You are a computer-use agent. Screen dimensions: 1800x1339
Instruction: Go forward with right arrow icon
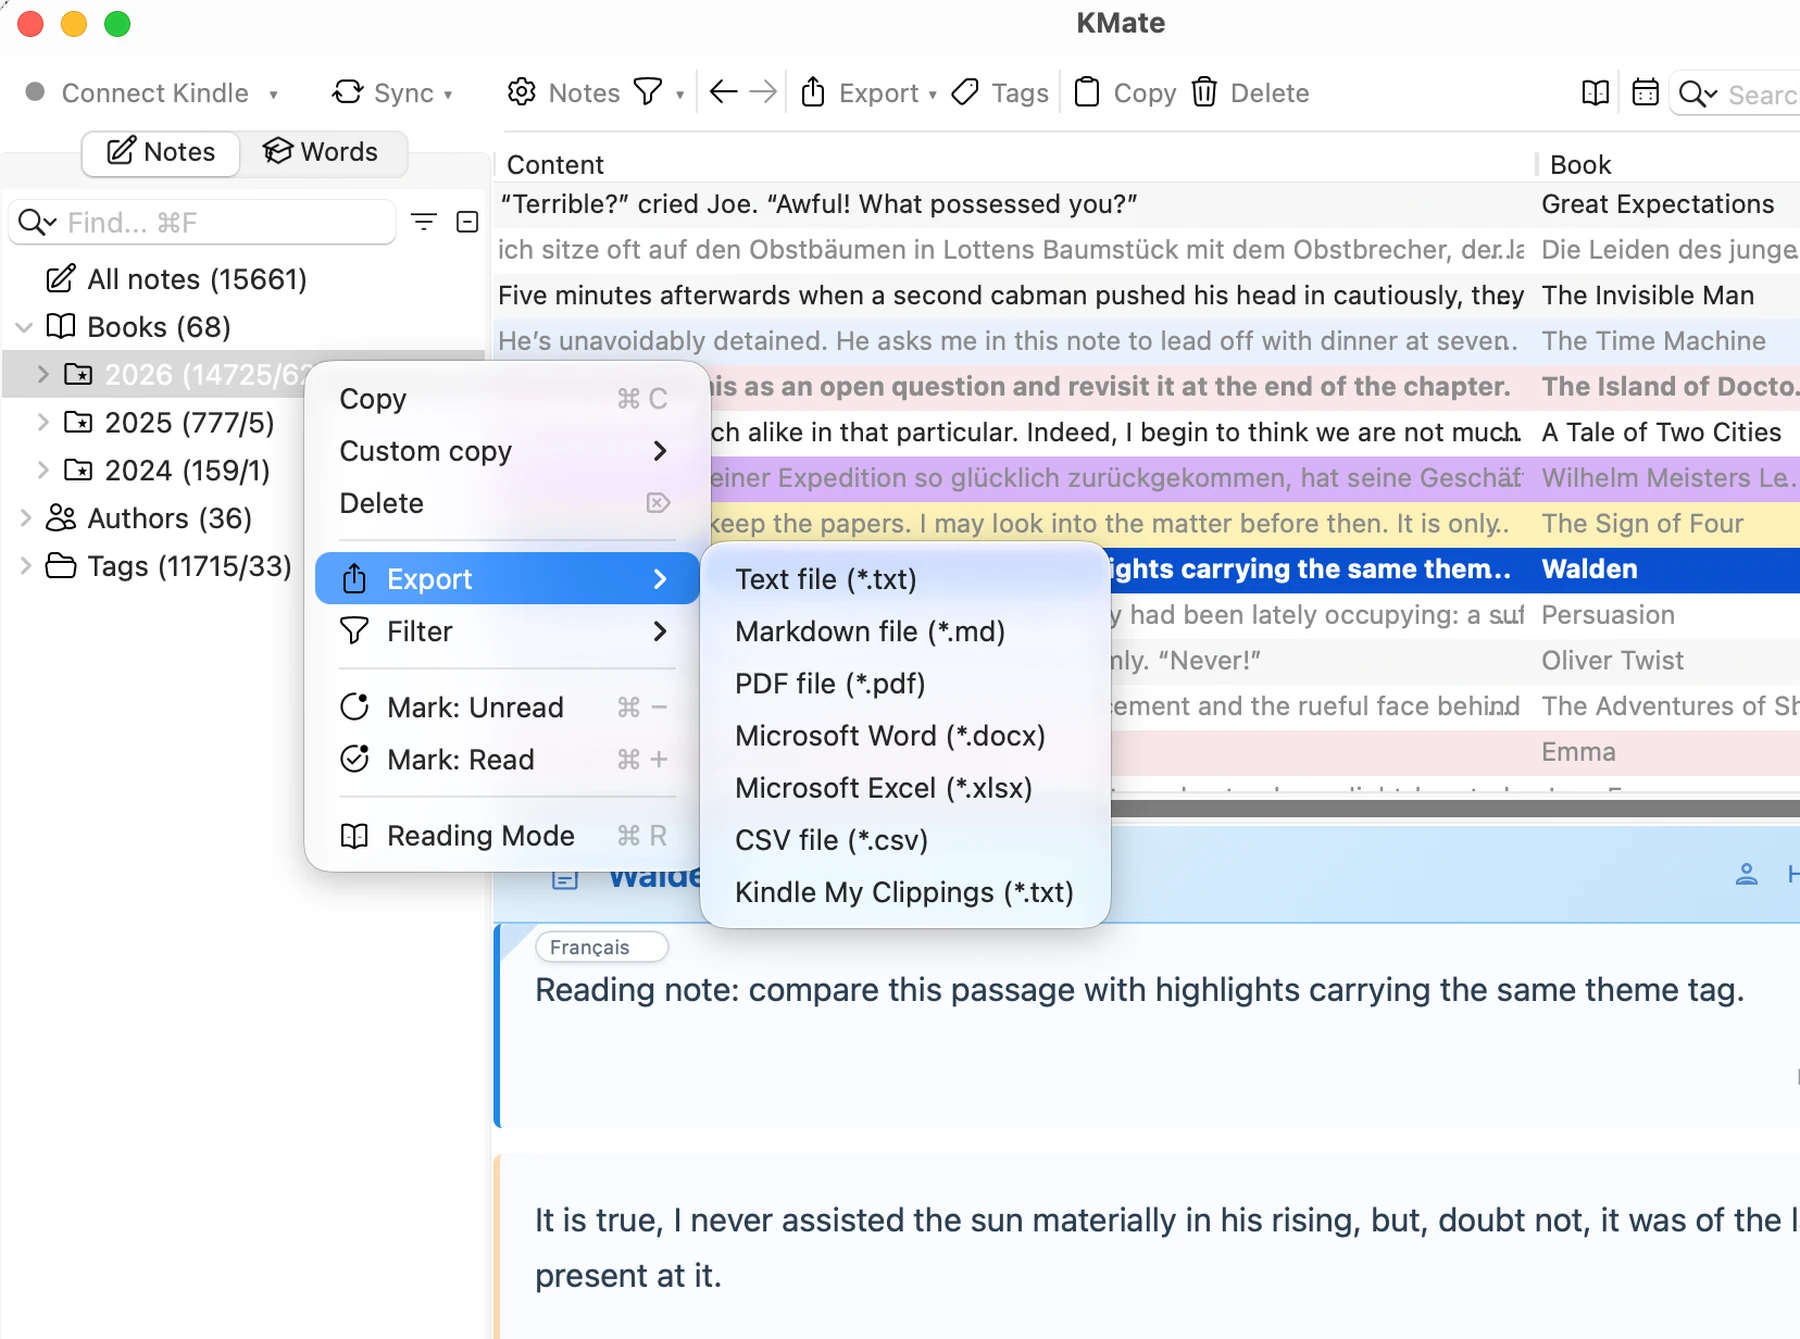coord(763,93)
